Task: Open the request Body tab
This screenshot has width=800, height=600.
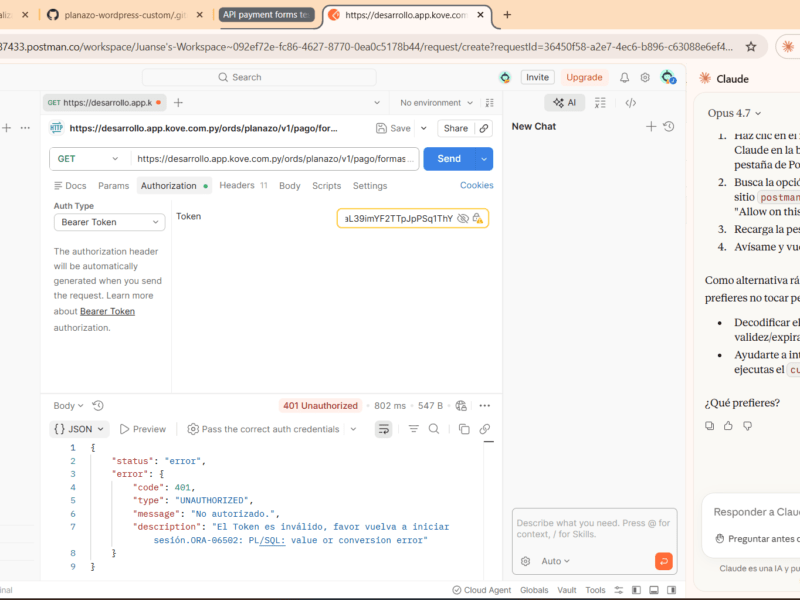Action: 289,186
